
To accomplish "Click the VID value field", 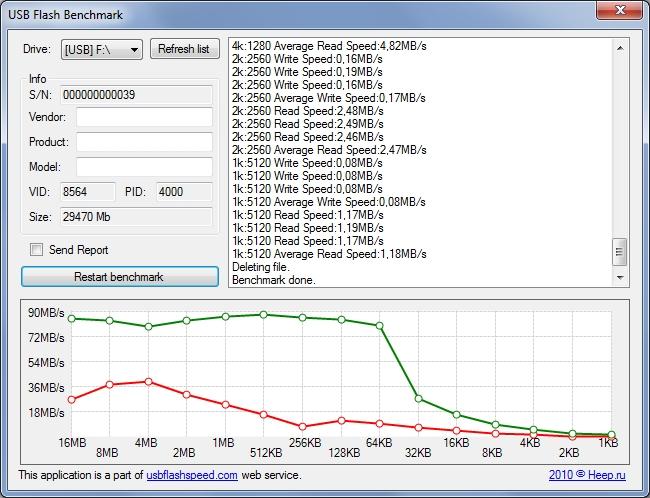I will pos(87,191).
